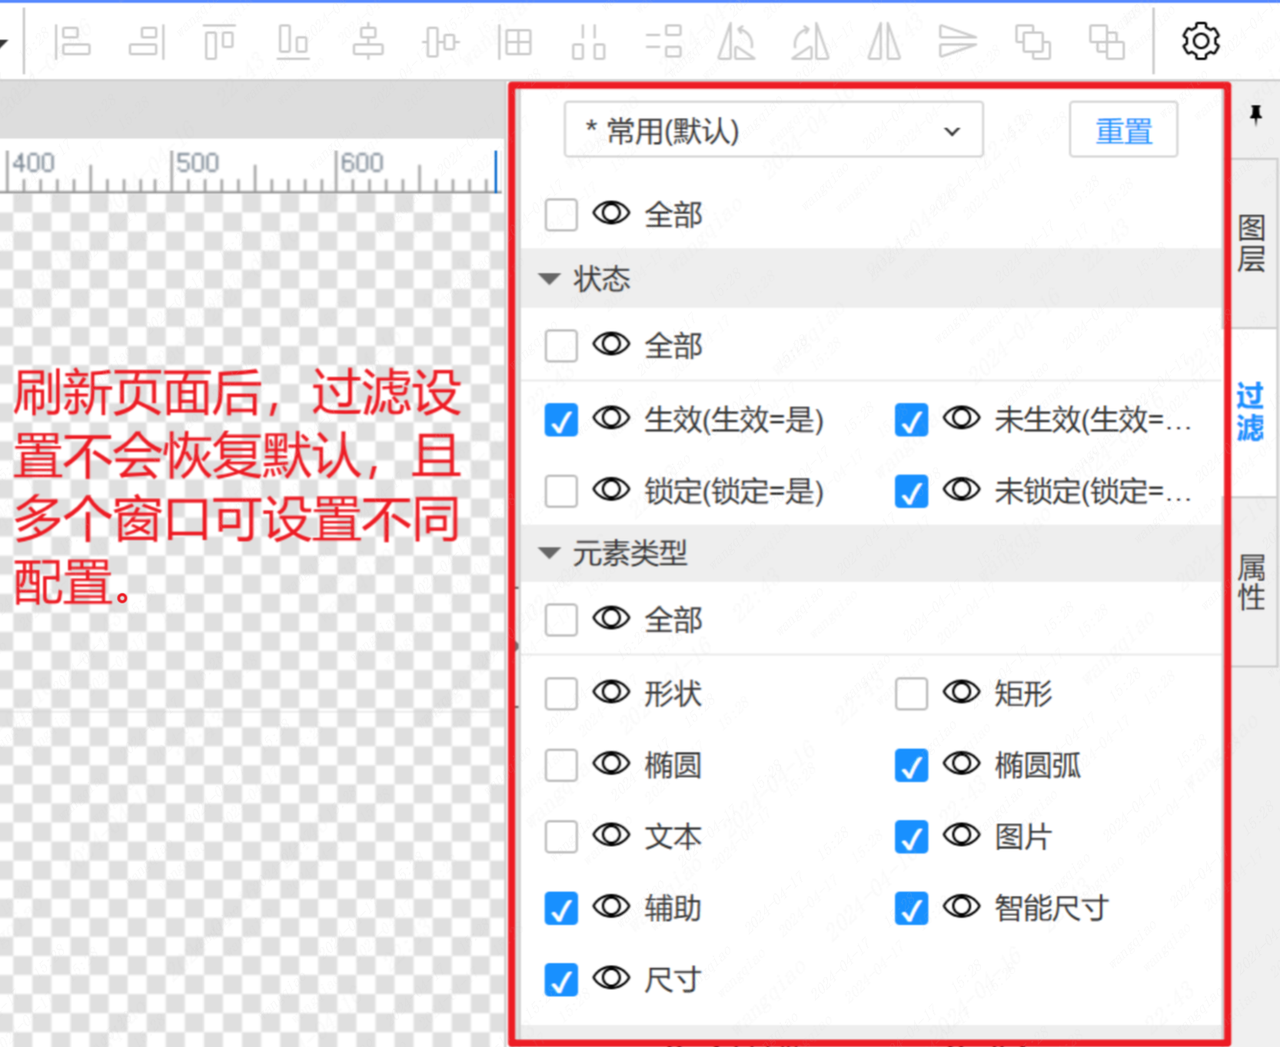
Task: Click the center vertically alignment icon
Action: 441,42
